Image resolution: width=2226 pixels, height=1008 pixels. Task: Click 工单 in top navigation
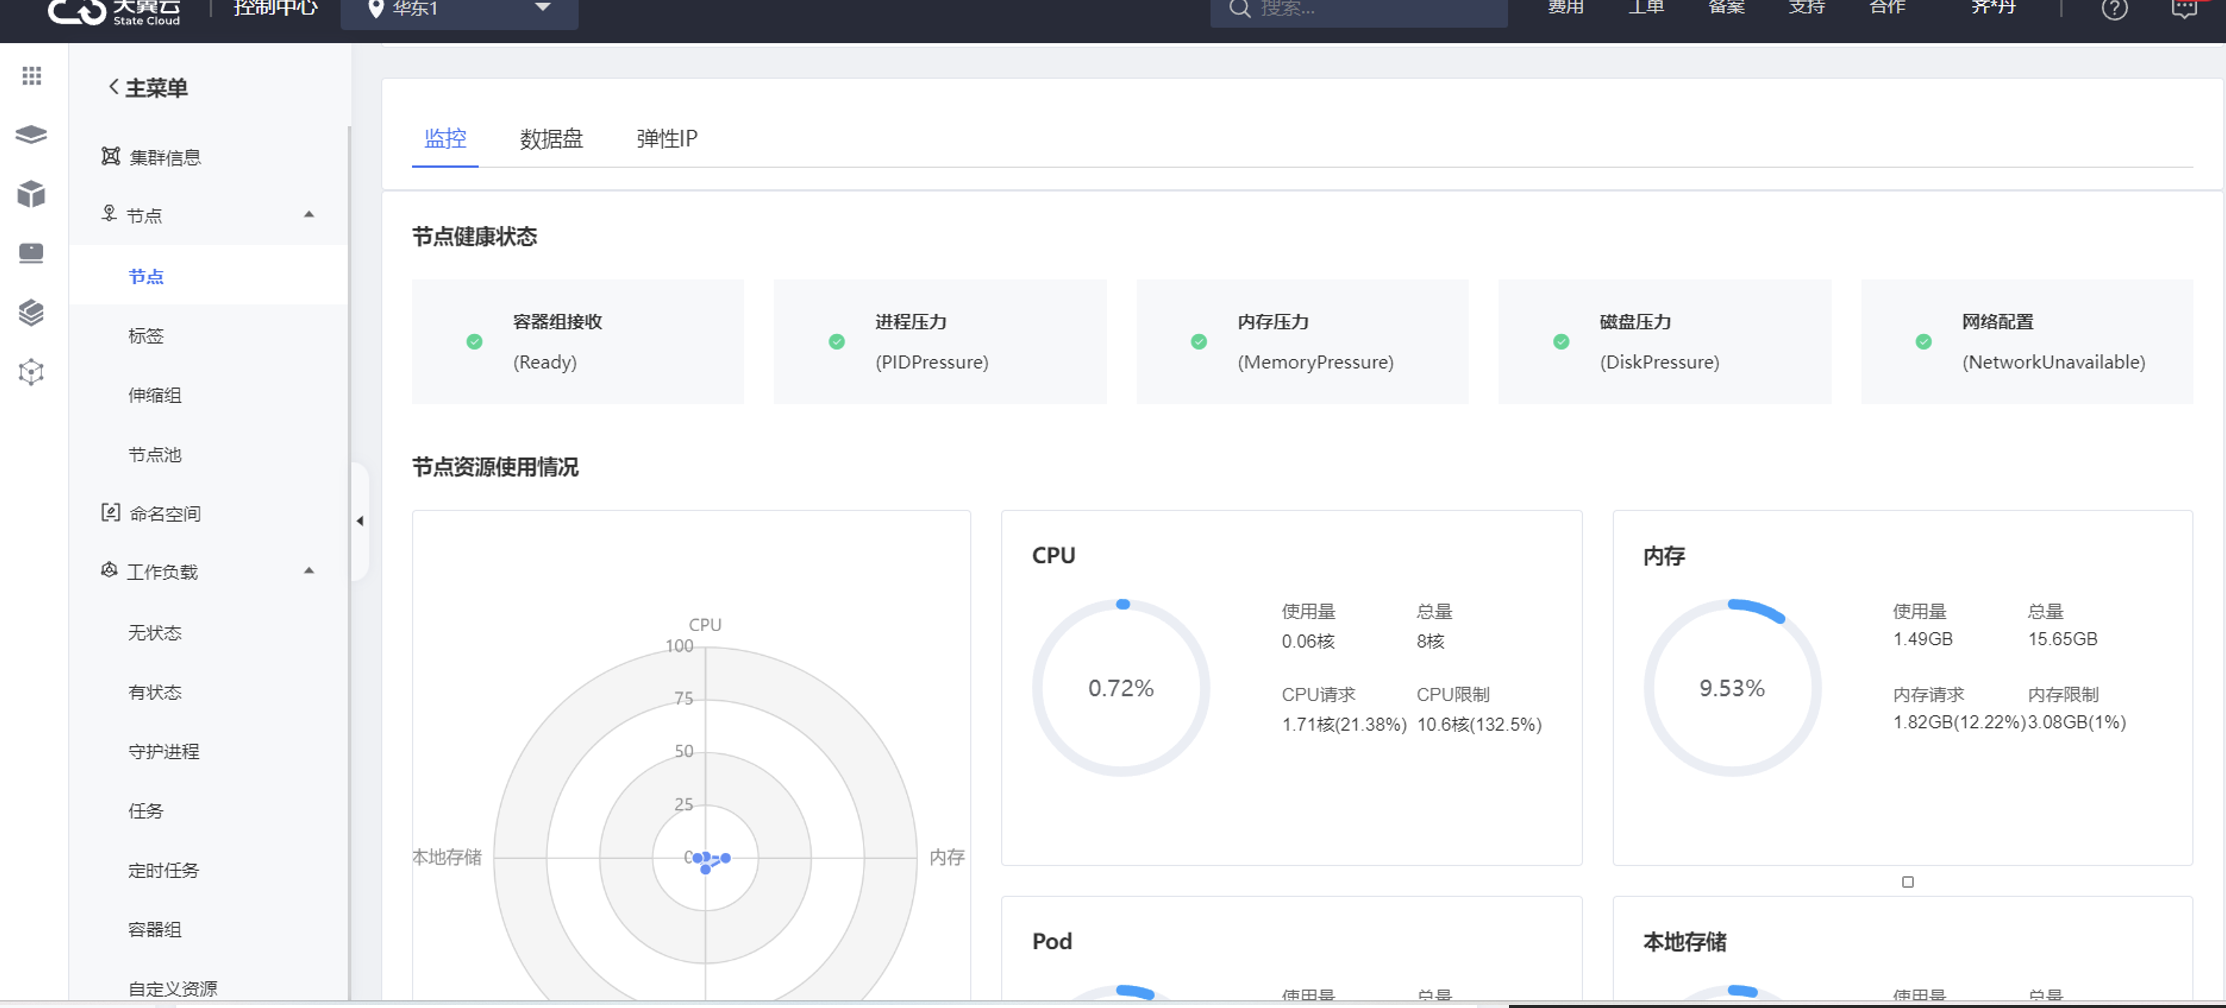(x=1646, y=8)
